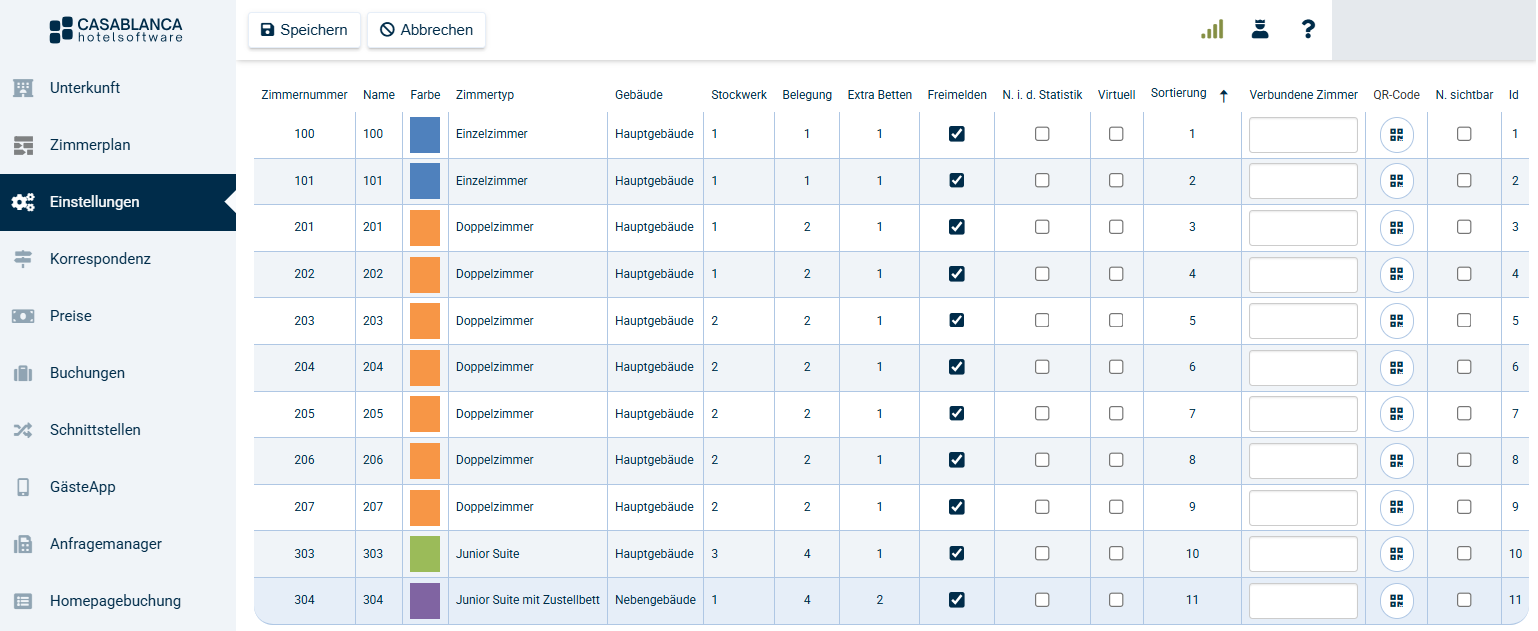Open Zimmerplan in the sidebar
Screen dimensions: 1538x631
(x=90, y=145)
